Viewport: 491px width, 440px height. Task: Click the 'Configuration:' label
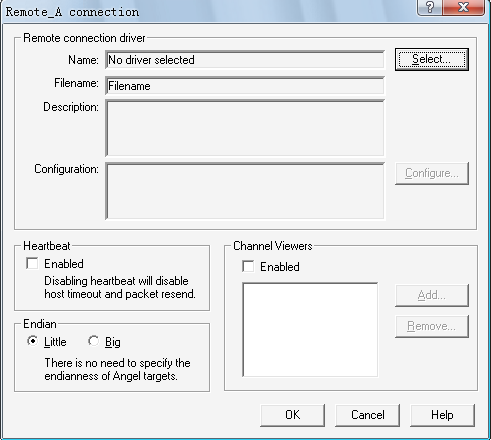66,169
